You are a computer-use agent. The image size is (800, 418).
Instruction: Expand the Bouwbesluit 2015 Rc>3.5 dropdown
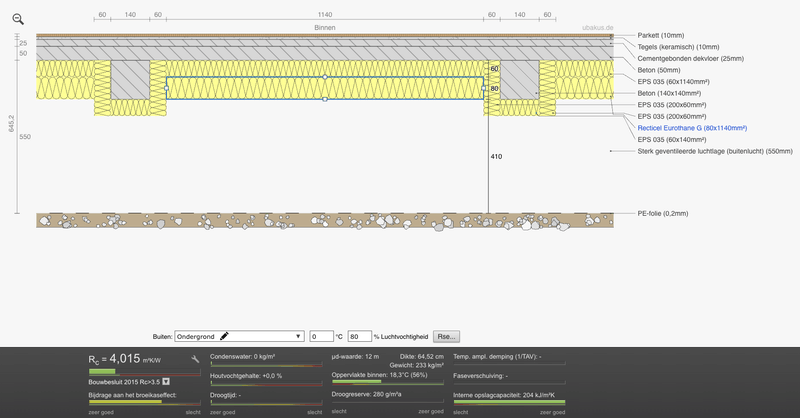pyautogui.click(x=166, y=381)
